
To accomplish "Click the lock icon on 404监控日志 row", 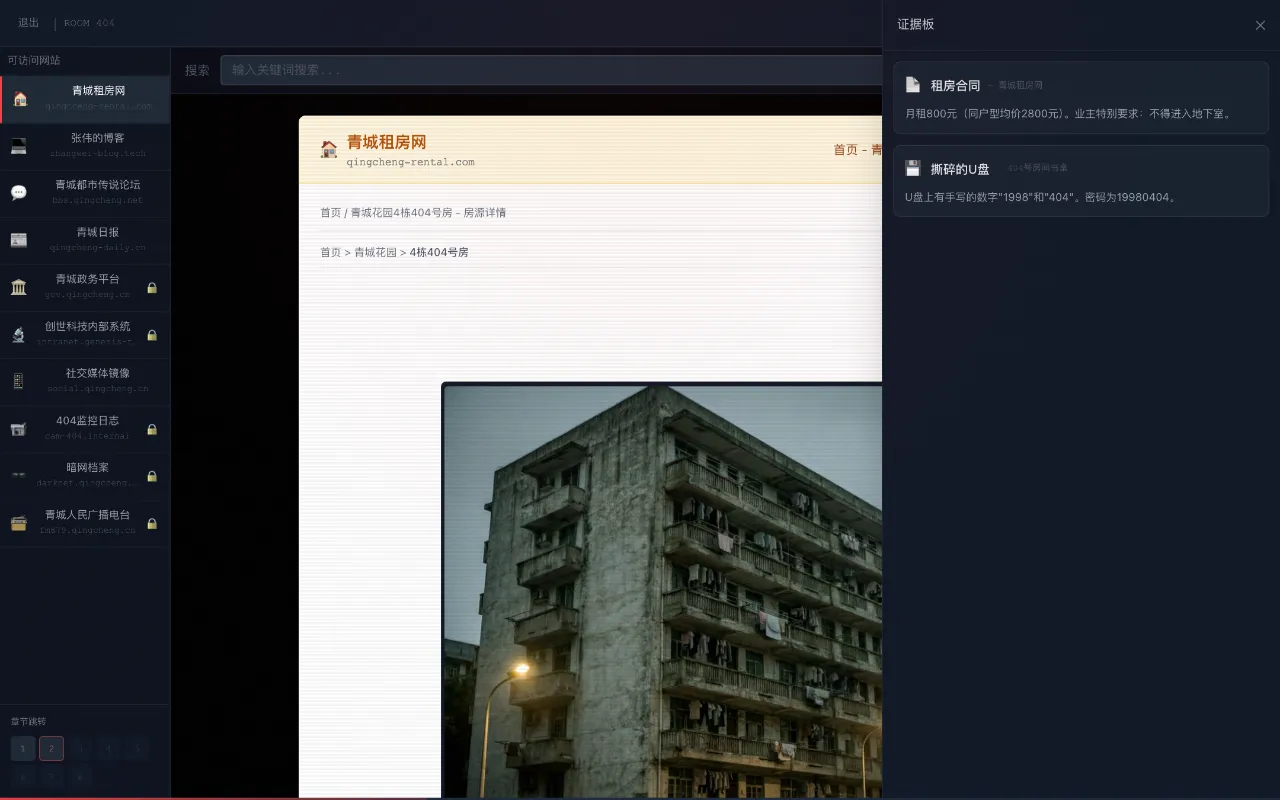I will (152, 429).
